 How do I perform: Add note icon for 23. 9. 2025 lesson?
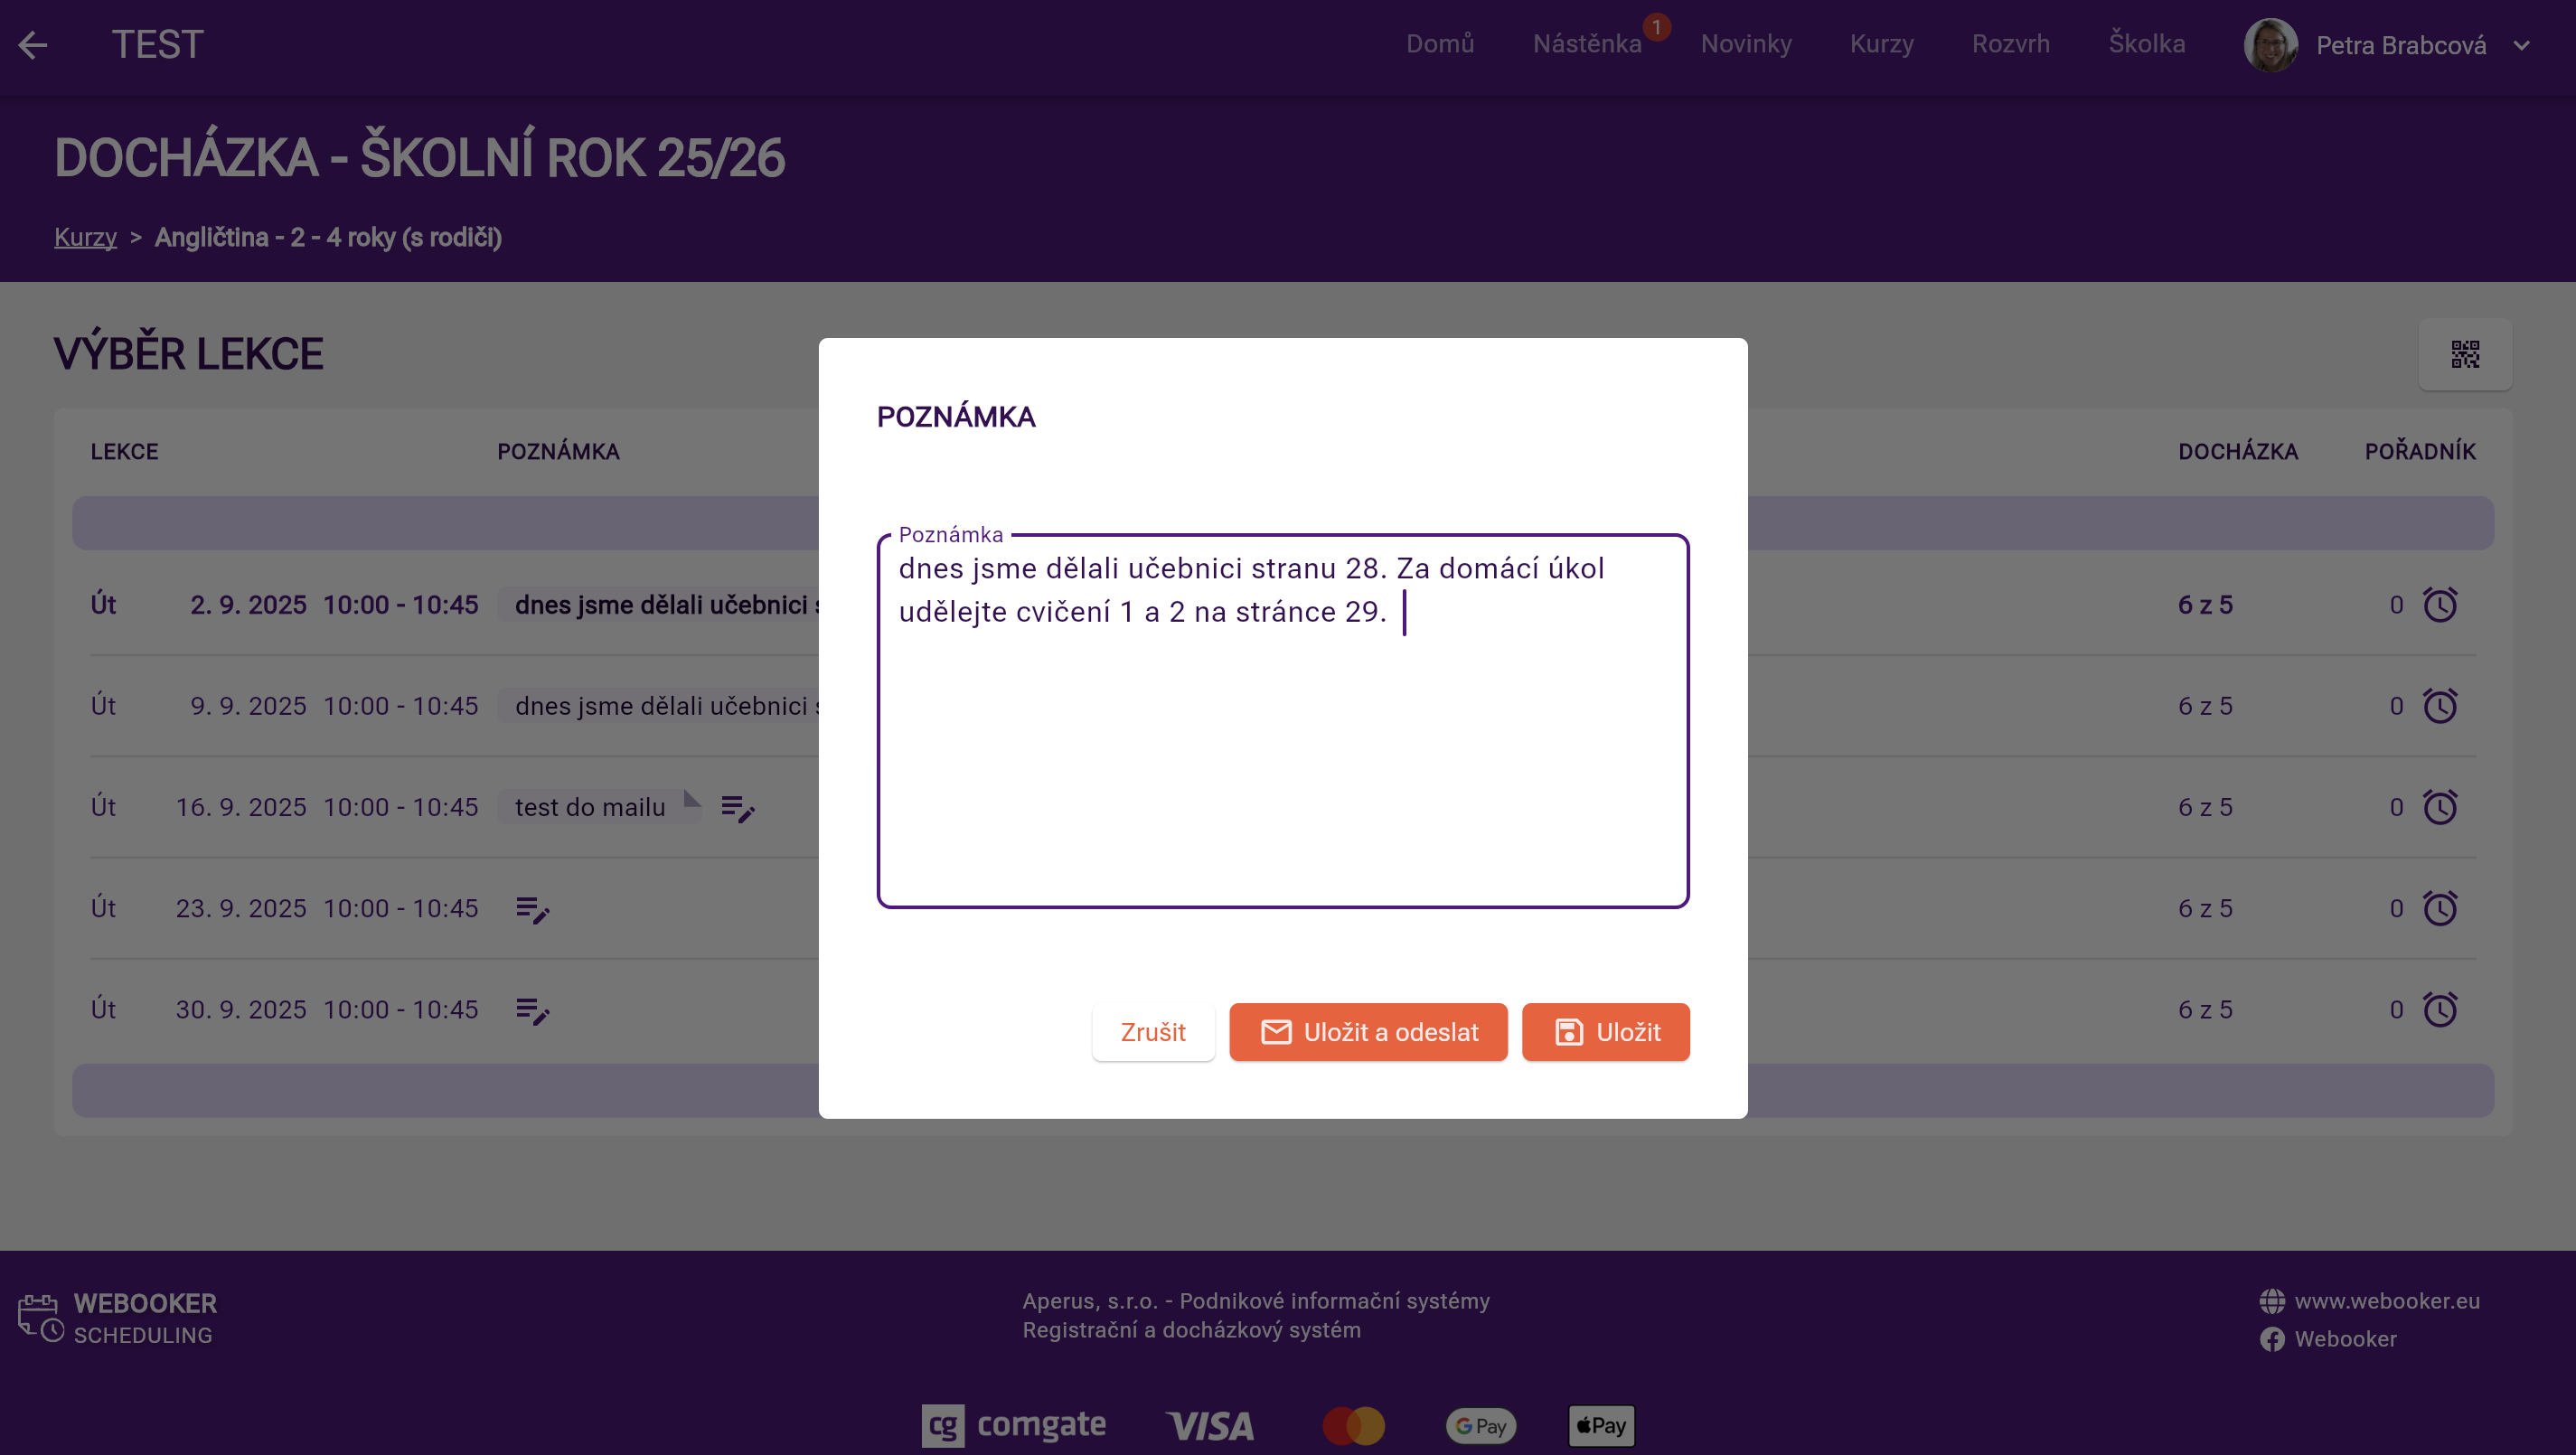[x=532, y=909]
